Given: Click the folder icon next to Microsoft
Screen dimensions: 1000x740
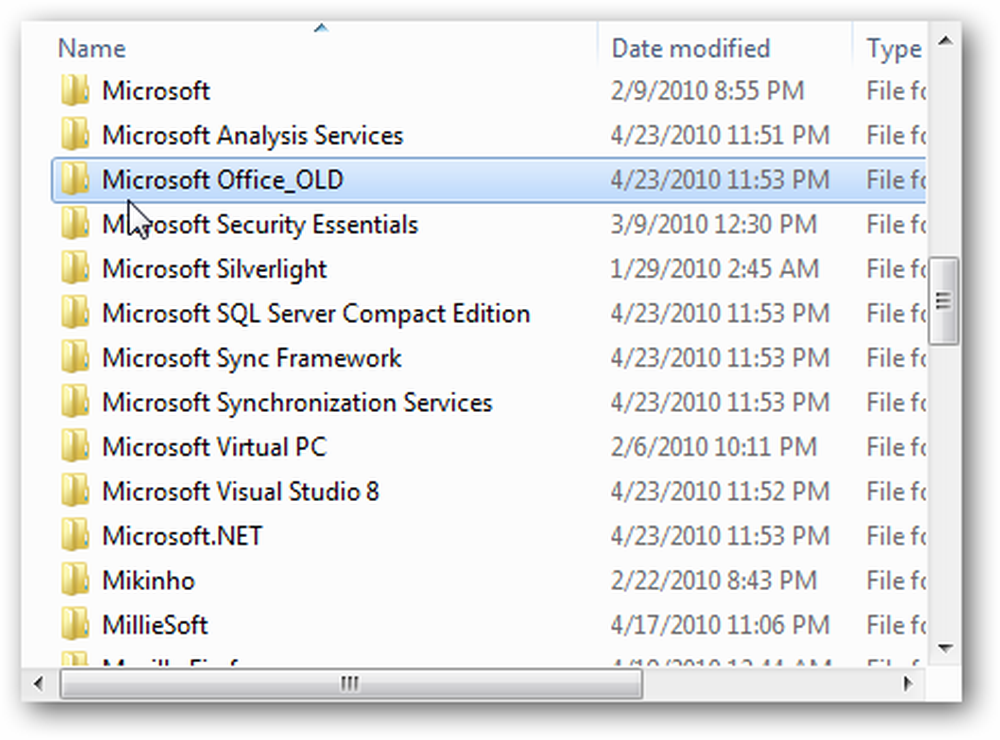Looking at the screenshot, I should pyautogui.click(x=75, y=91).
